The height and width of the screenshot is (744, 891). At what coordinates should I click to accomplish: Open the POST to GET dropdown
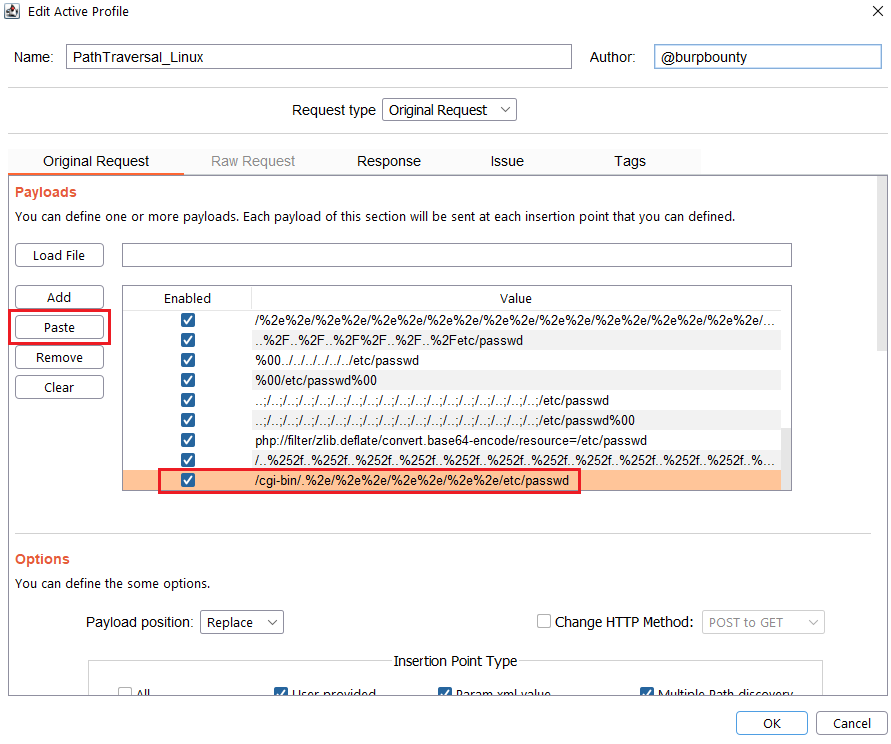click(x=763, y=622)
